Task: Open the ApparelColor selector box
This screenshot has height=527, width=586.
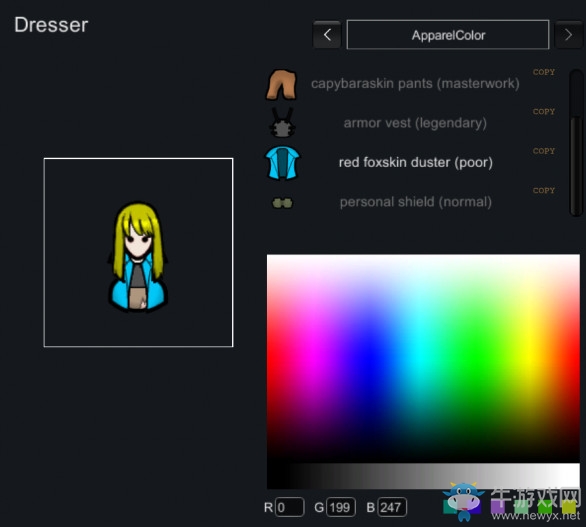Action: pyautogui.click(x=448, y=35)
